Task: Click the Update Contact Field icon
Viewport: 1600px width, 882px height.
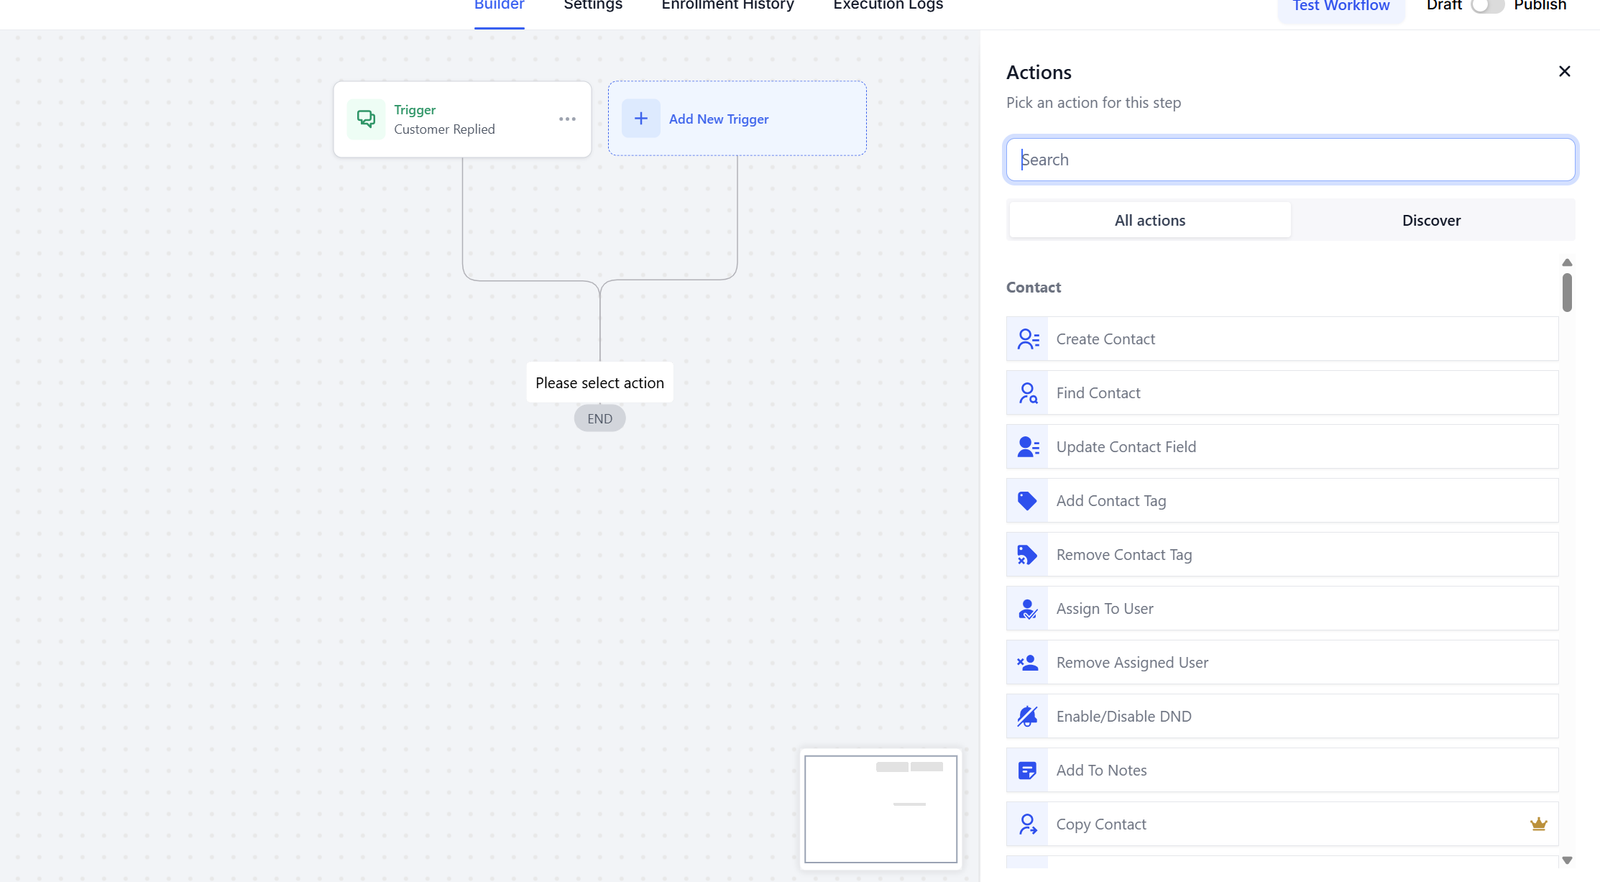Action: 1028,447
